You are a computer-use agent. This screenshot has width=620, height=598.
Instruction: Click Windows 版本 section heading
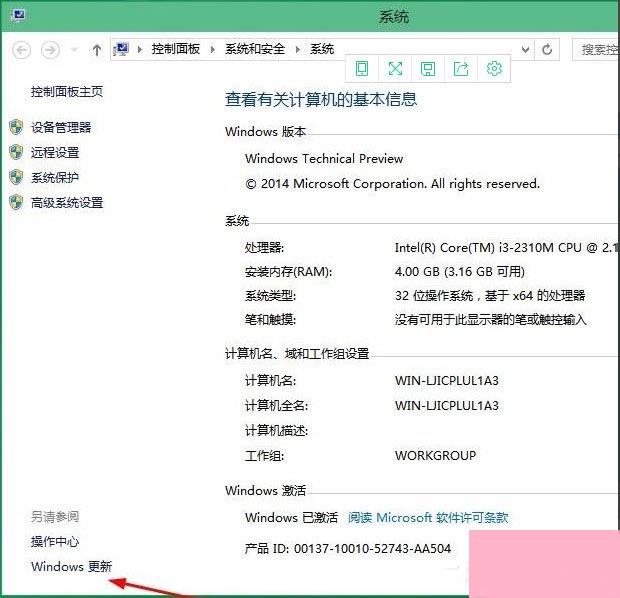(x=266, y=132)
